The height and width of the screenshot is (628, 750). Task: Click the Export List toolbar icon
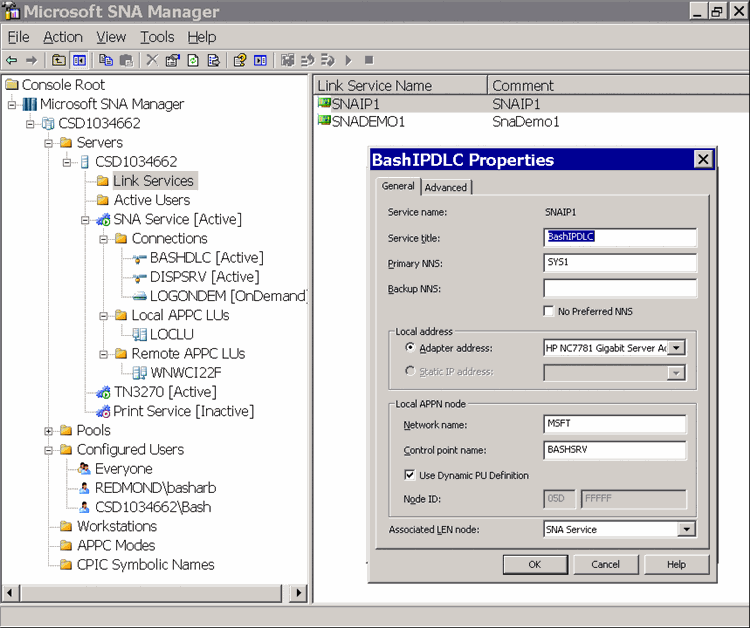click(213, 60)
